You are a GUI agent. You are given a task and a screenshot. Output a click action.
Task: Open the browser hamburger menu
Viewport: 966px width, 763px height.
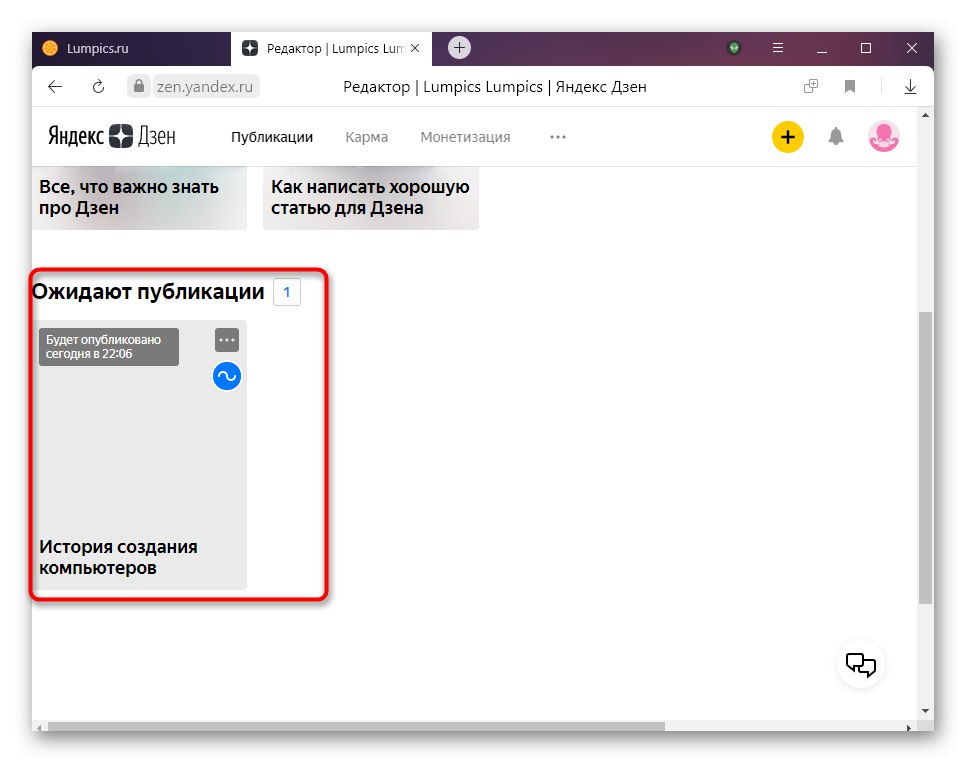click(777, 47)
